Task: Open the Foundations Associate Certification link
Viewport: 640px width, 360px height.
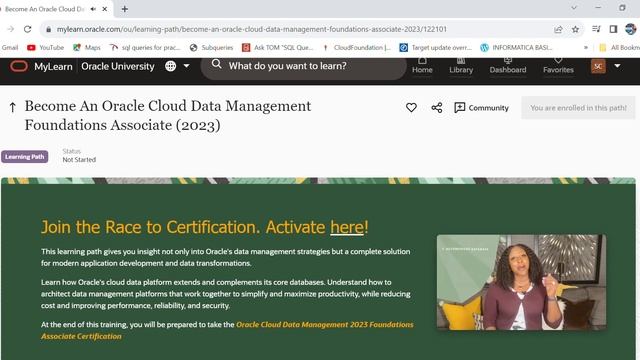Action: point(227,330)
